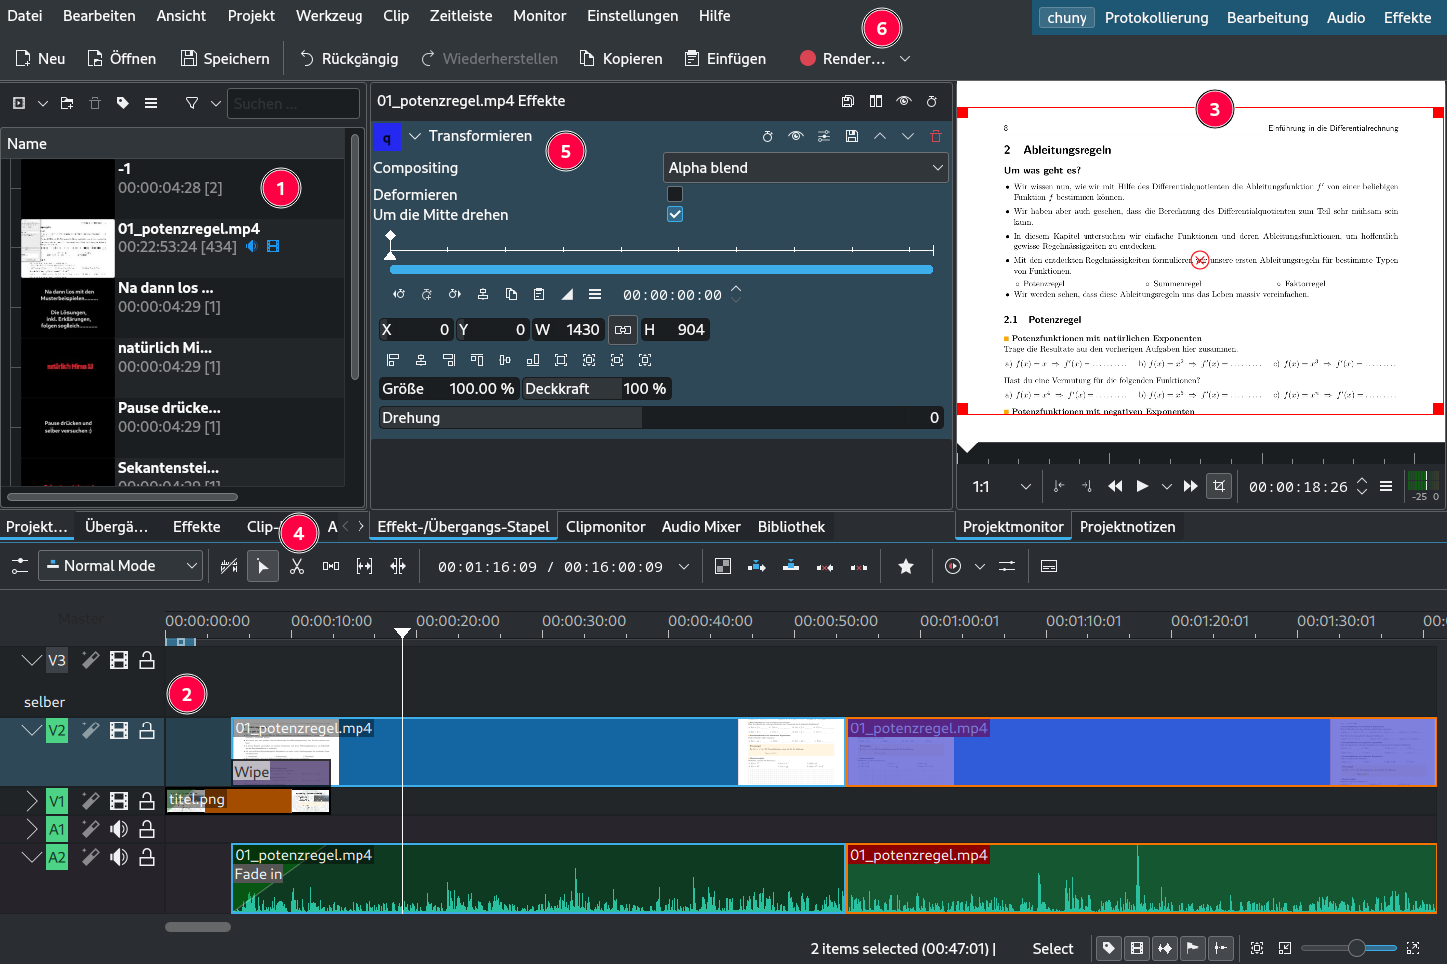
Task: Select the 01_potenzregel.mp4 thumbnail in project bin
Action: coord(68,247)
